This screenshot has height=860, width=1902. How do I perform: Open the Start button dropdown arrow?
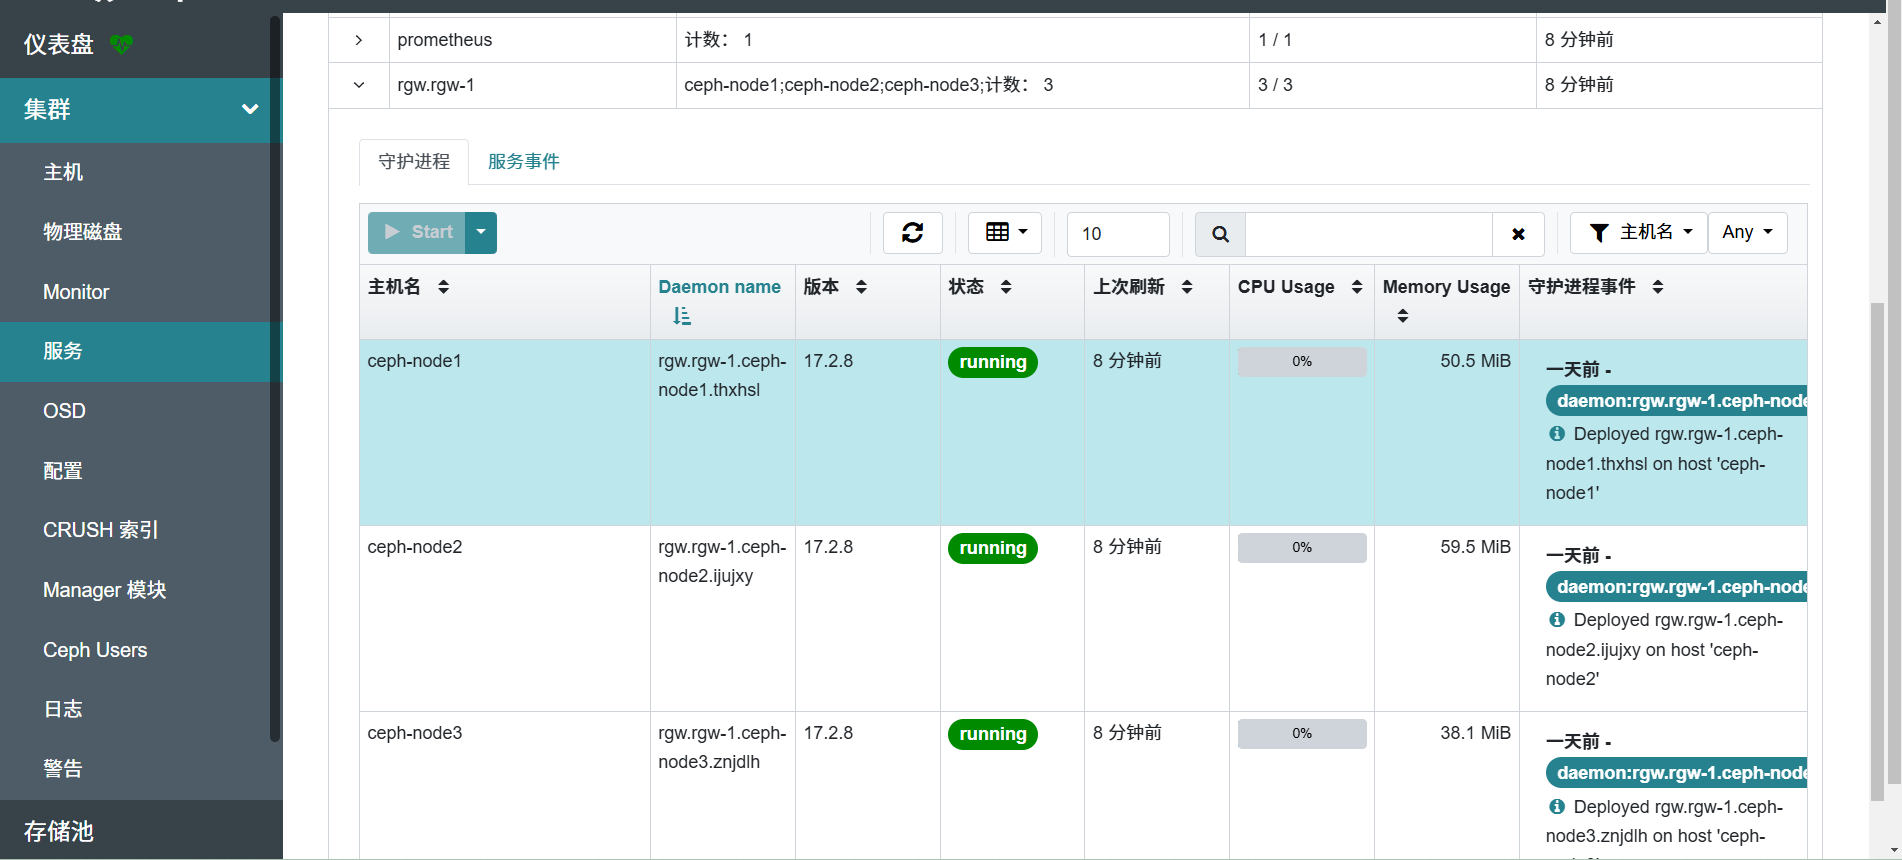coord(481,233)
